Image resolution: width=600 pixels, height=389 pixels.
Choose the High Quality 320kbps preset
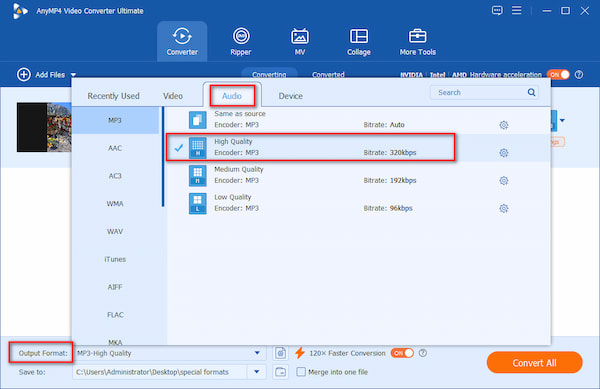click(x=359, y=147)
